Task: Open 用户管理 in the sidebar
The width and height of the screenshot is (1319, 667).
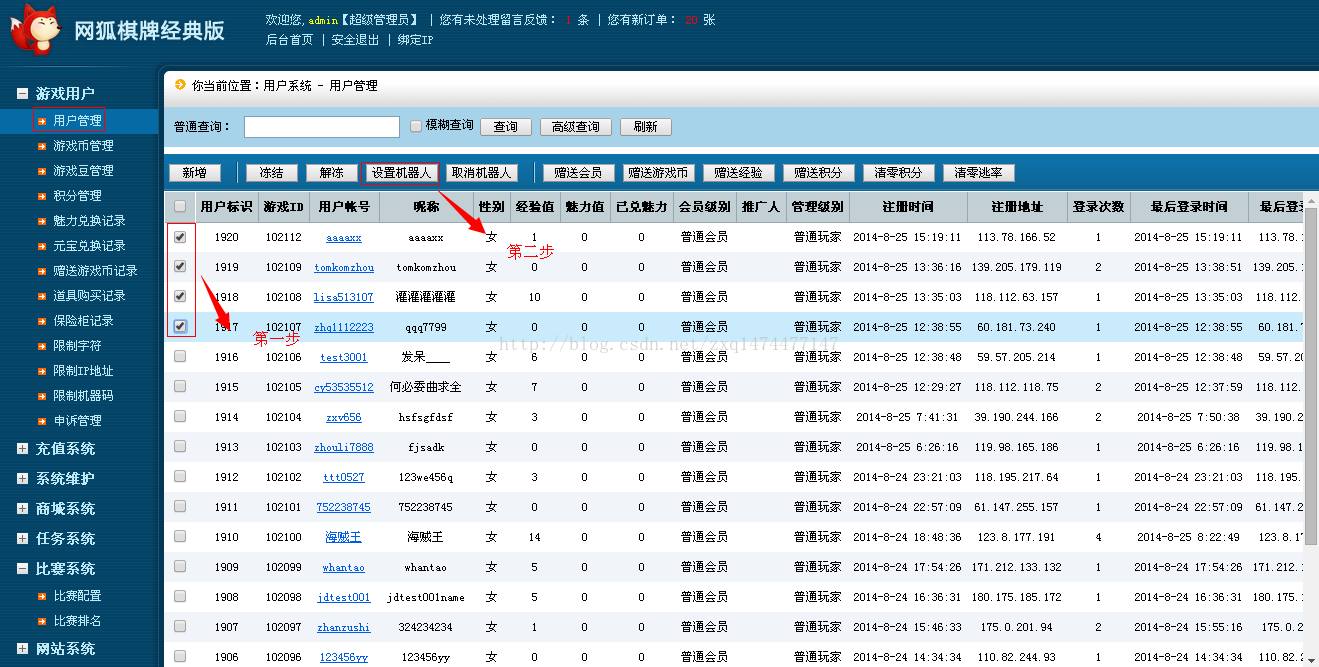Action: click(78, 121)
